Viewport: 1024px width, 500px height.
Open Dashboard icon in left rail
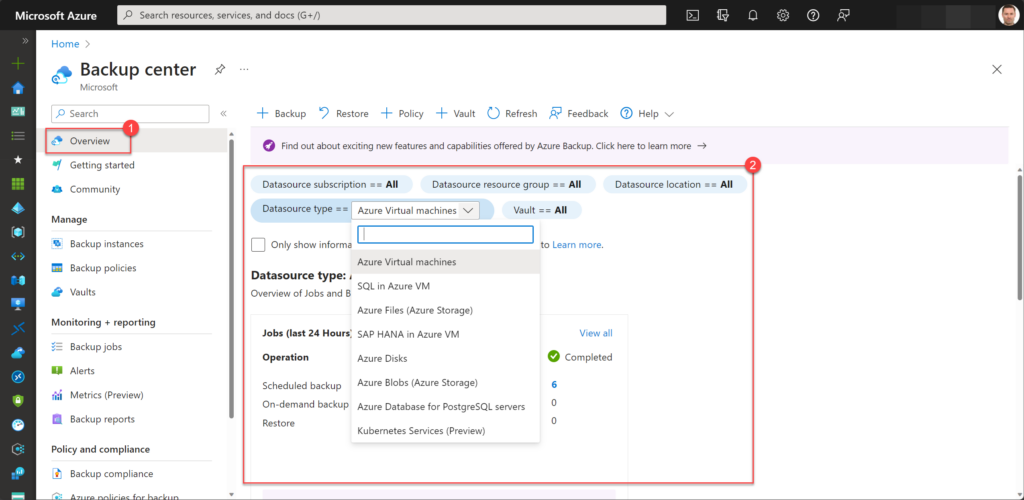pyautogui.click(x=18, y=112)
